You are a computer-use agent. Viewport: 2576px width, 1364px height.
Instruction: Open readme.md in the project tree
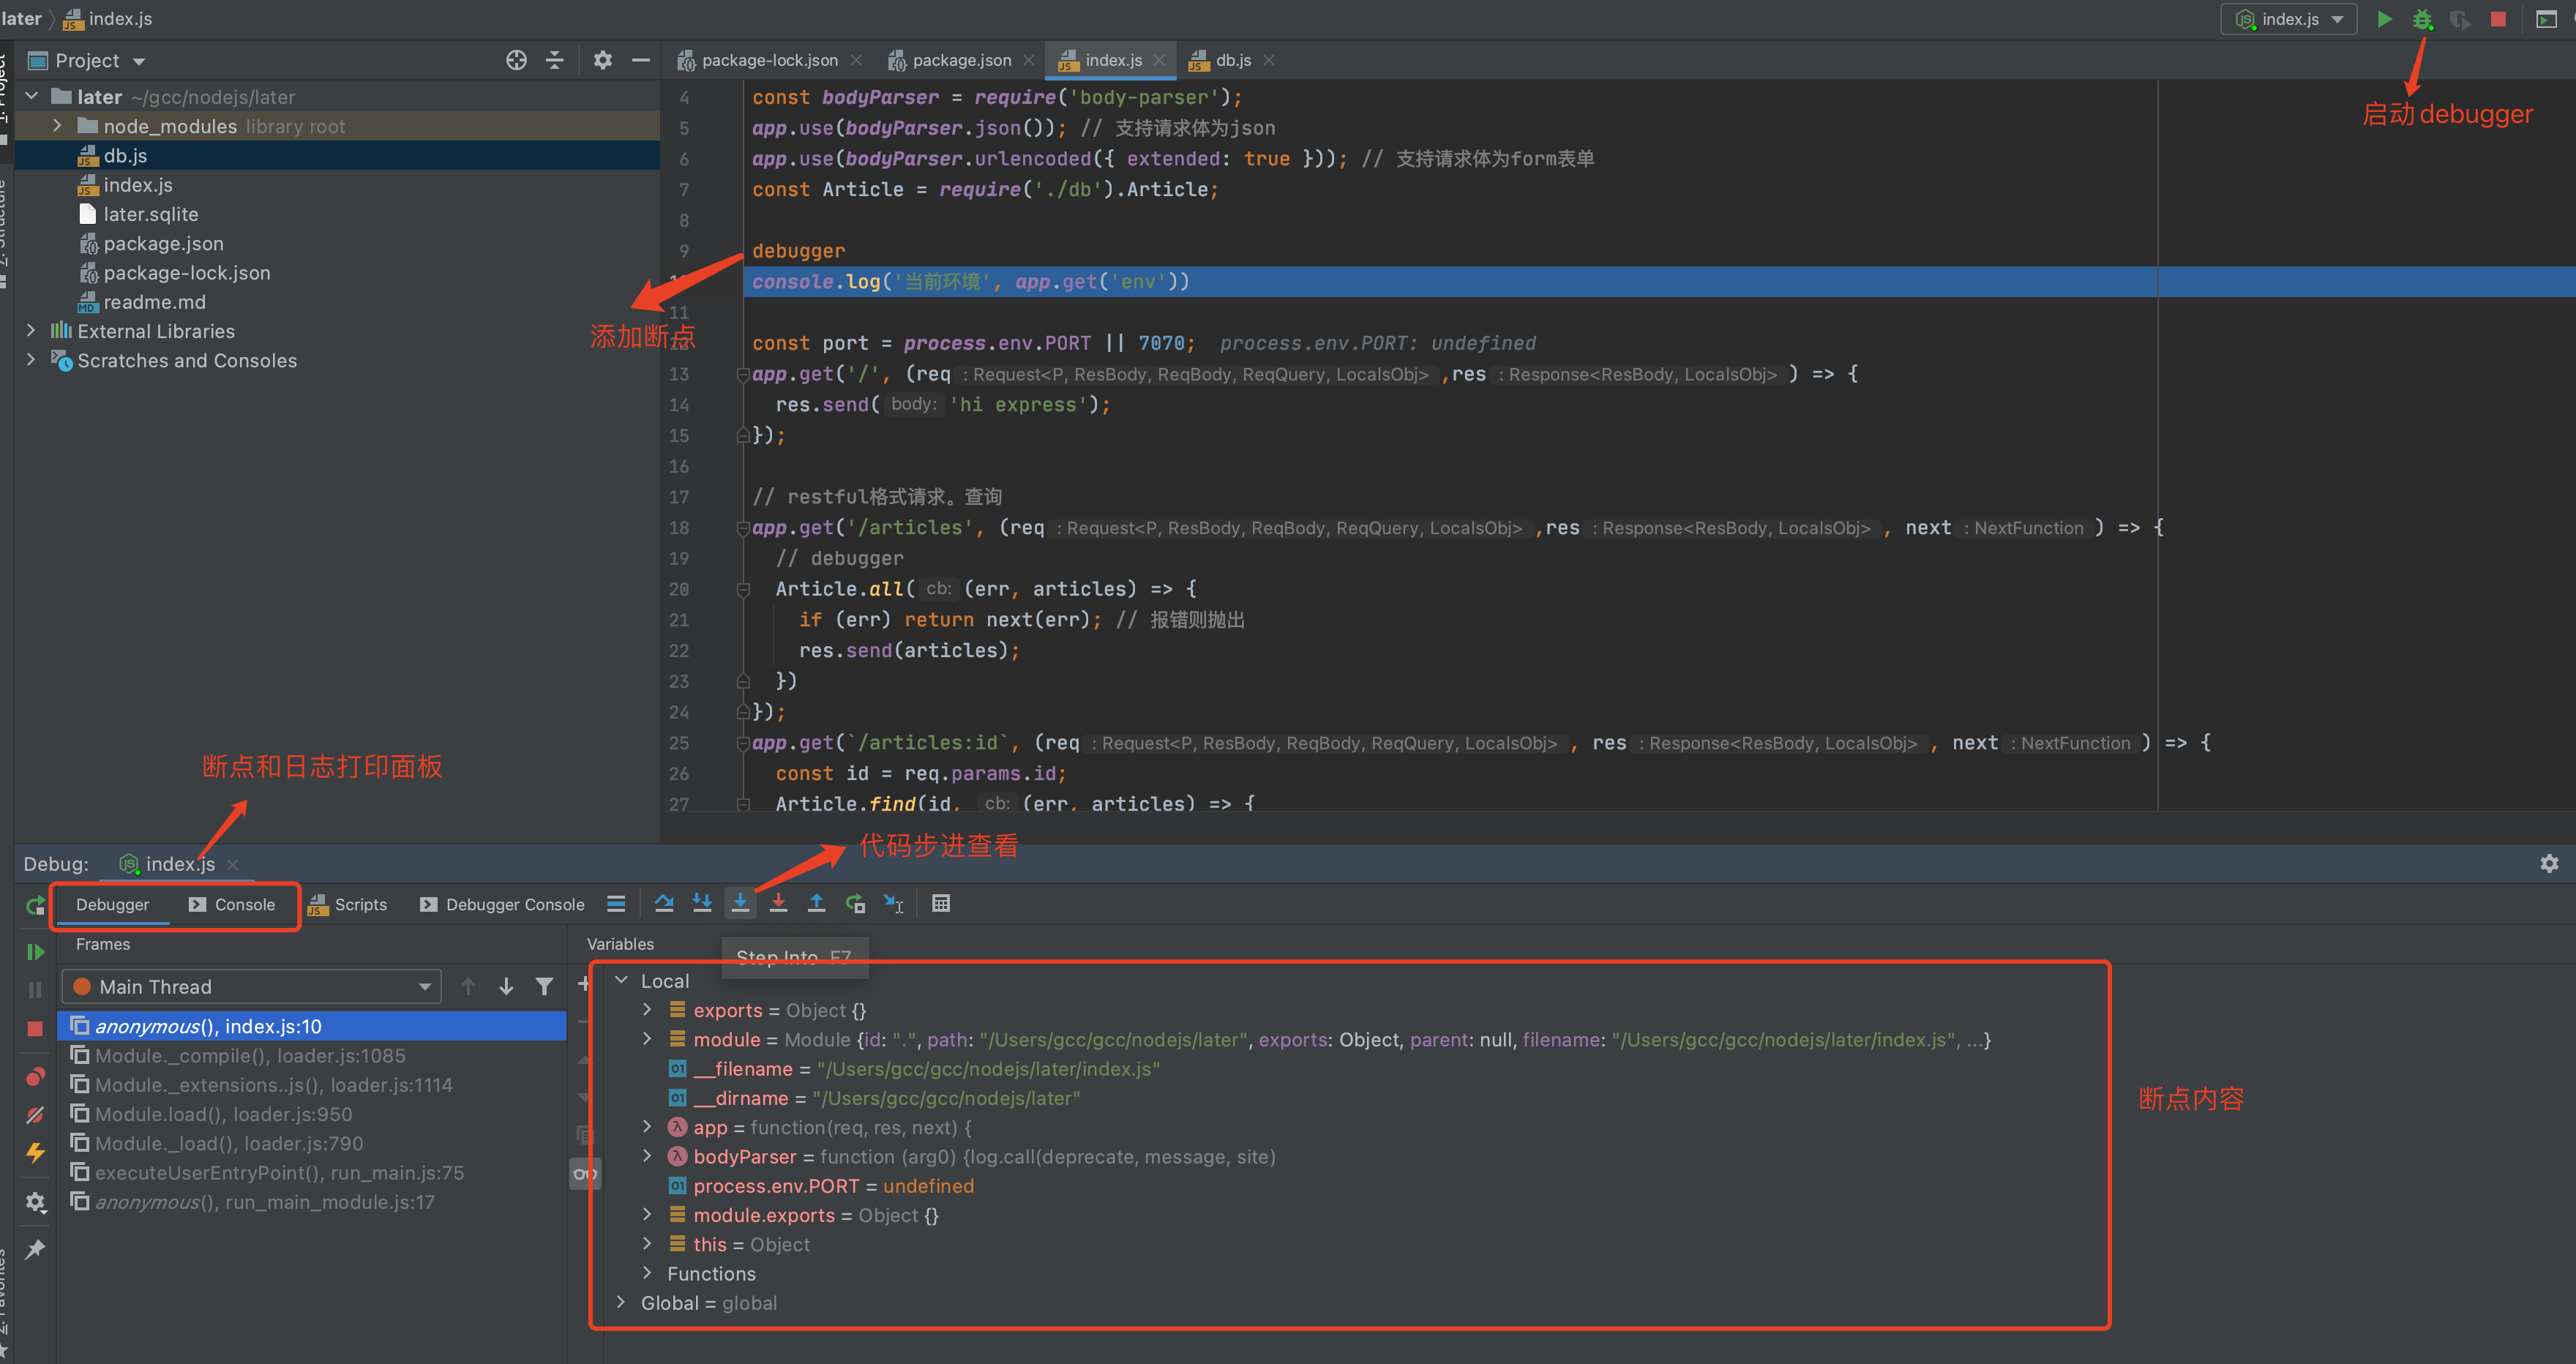pos(154,302)
